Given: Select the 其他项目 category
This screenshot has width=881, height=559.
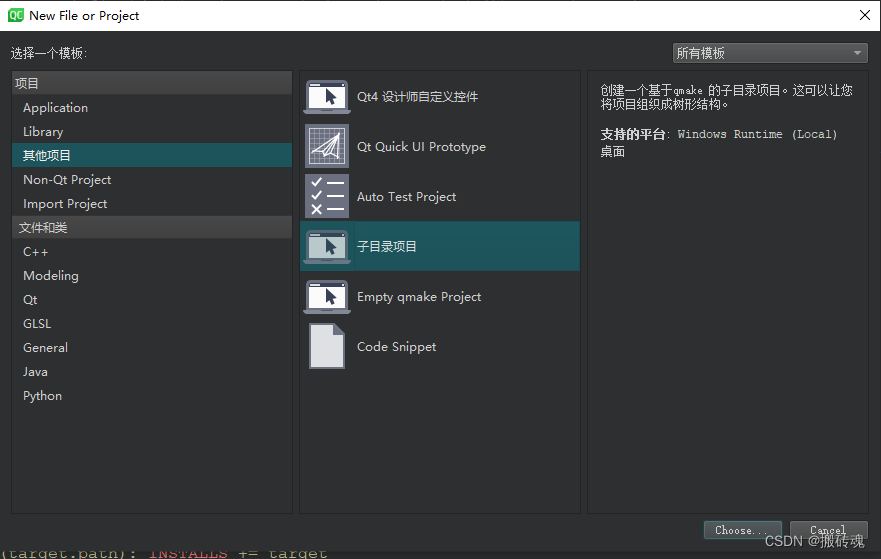Looking at the screenshot, I should pos(152,155).
